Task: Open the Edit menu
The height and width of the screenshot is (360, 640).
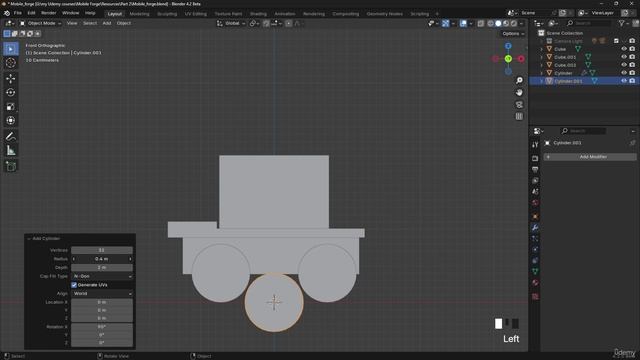Action: 31,13
